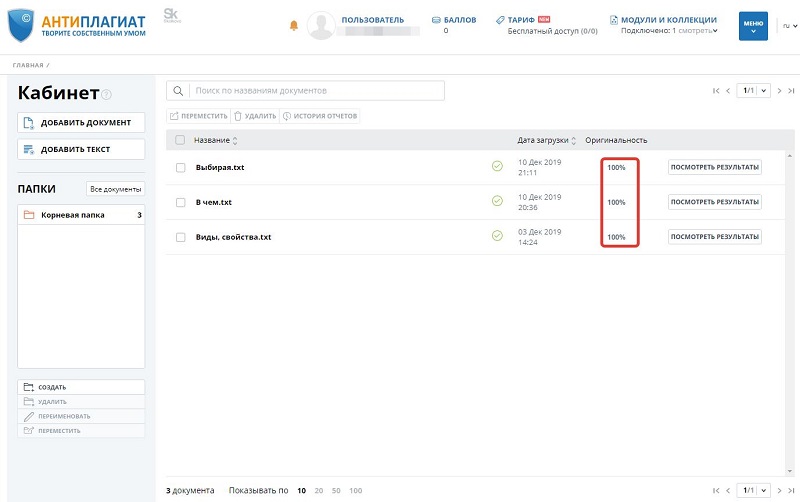Click green check status for В чем.txt

tap(497, 201)
